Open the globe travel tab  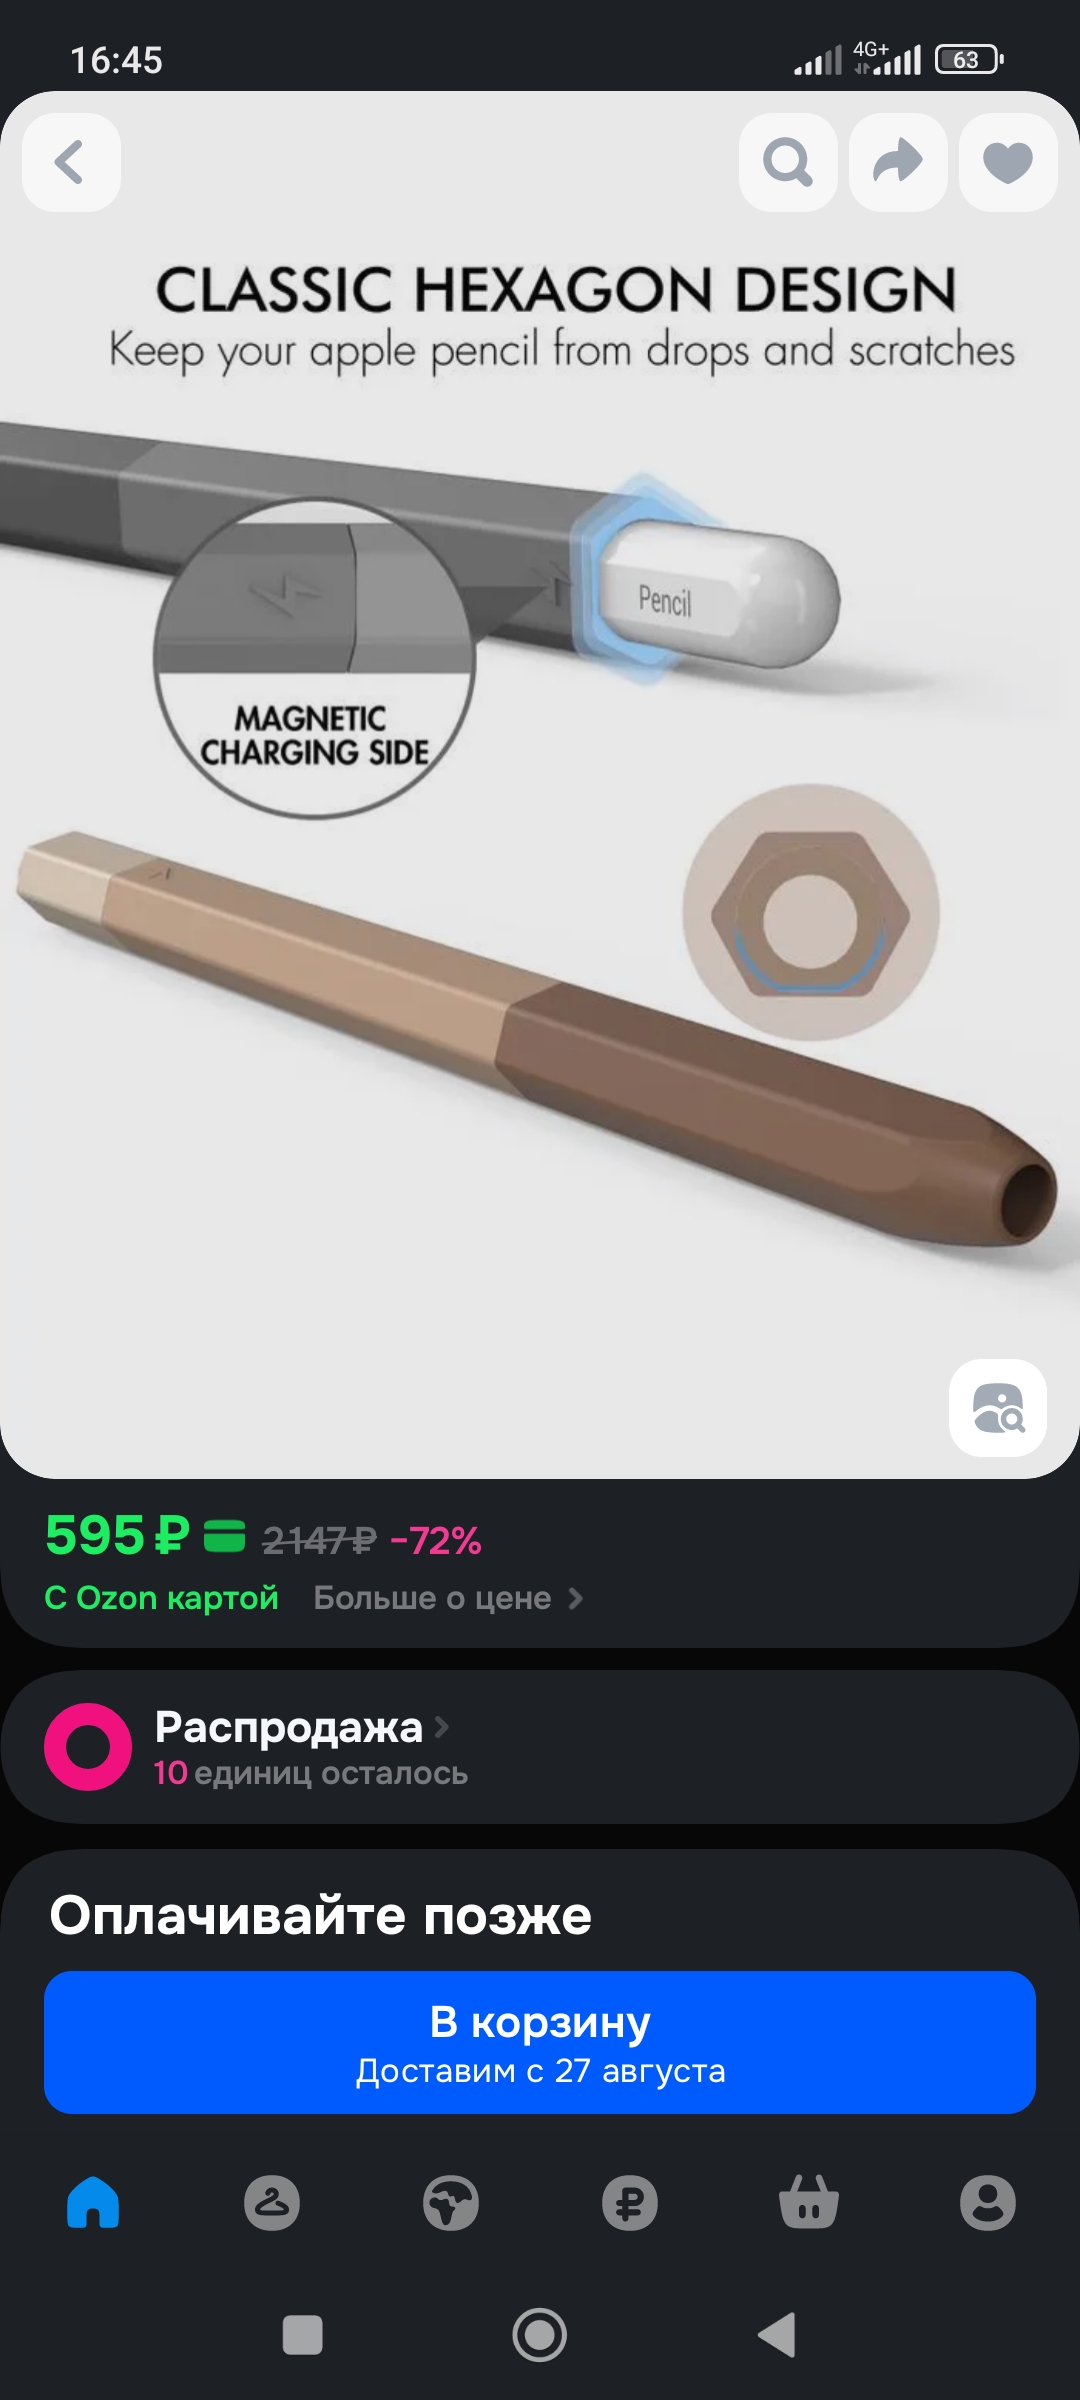pyautogui.click(x=451, y=2202)
